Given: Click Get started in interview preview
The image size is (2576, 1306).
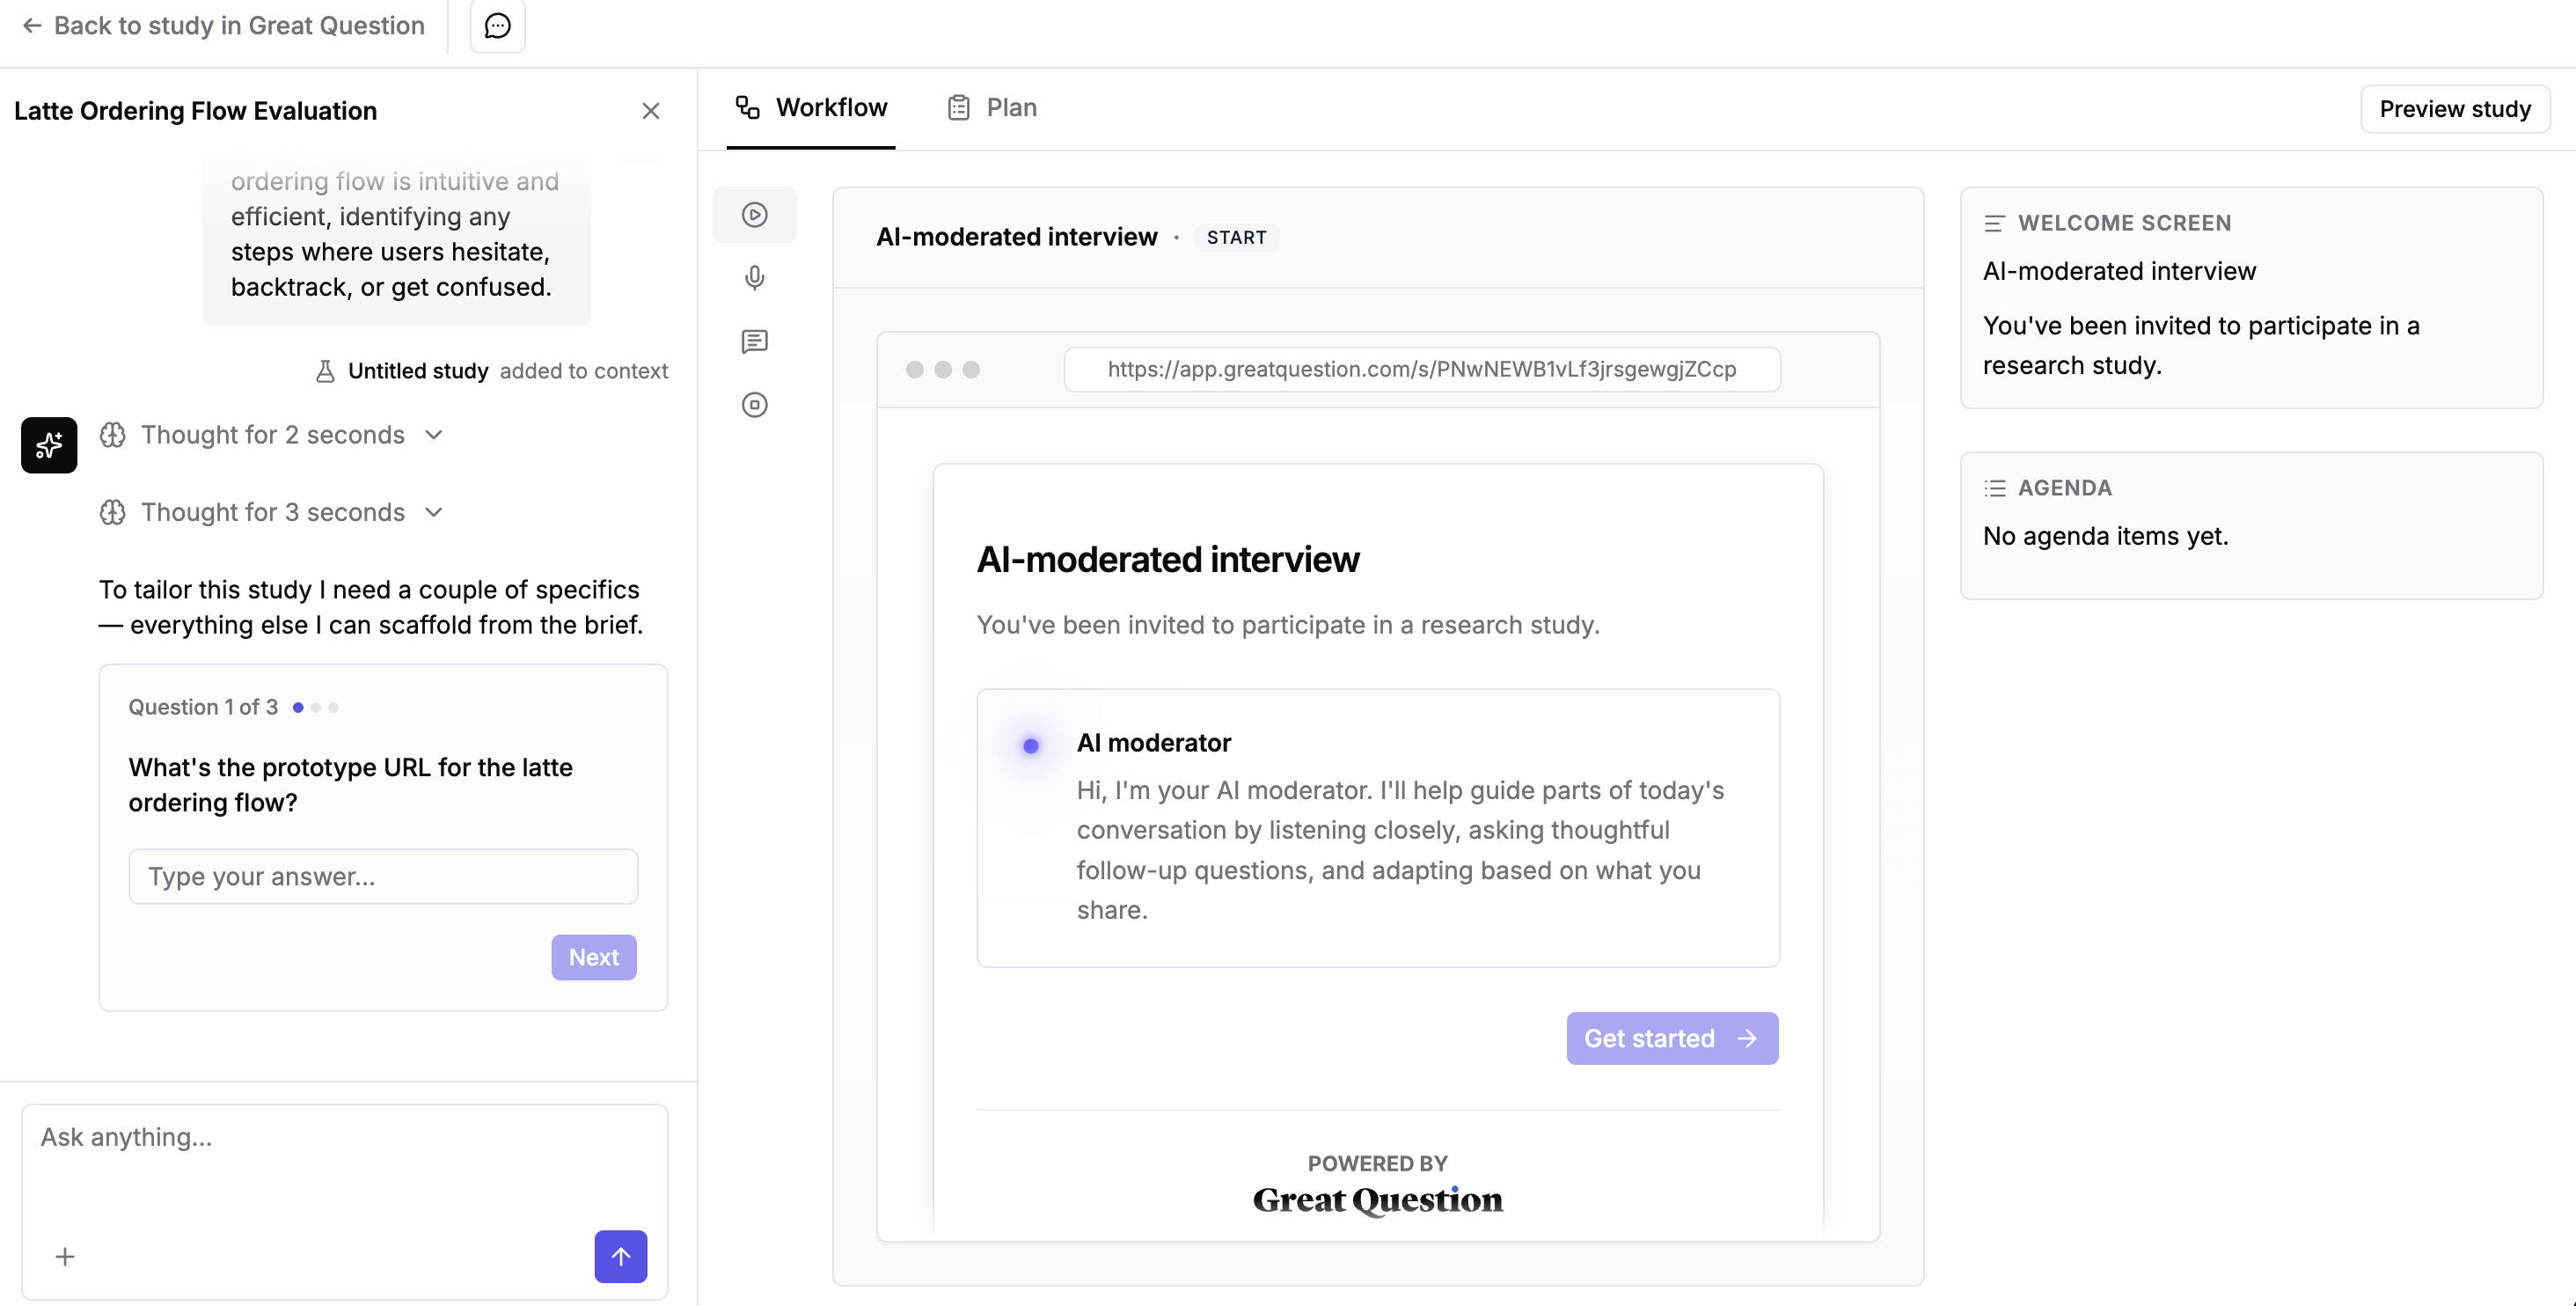Looking at the screenshot, I should click(x=1672, y=1038).
